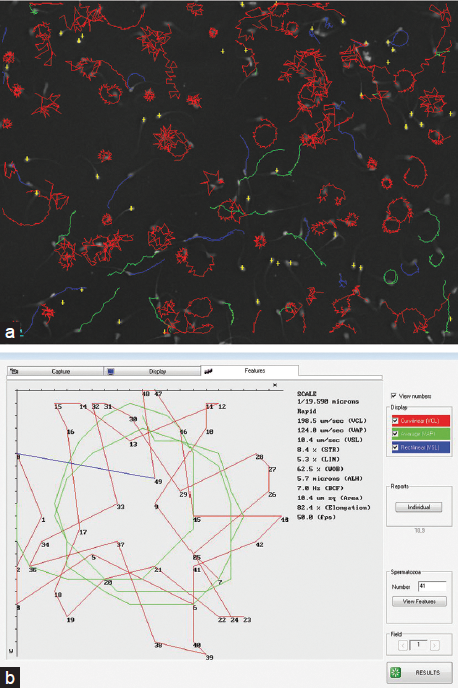Click track point 18 near right edge
Screen dimensions: 458x691
click(x=285, y=520)
